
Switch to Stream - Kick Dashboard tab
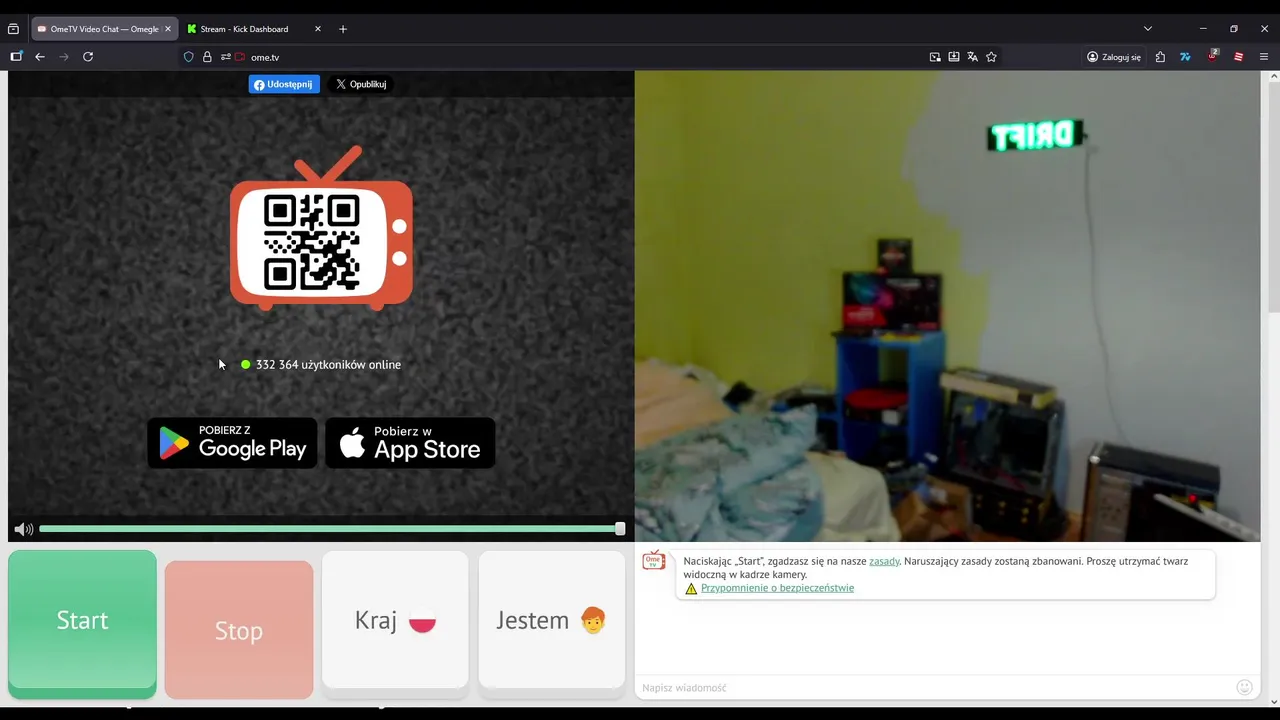pos(244,29)
